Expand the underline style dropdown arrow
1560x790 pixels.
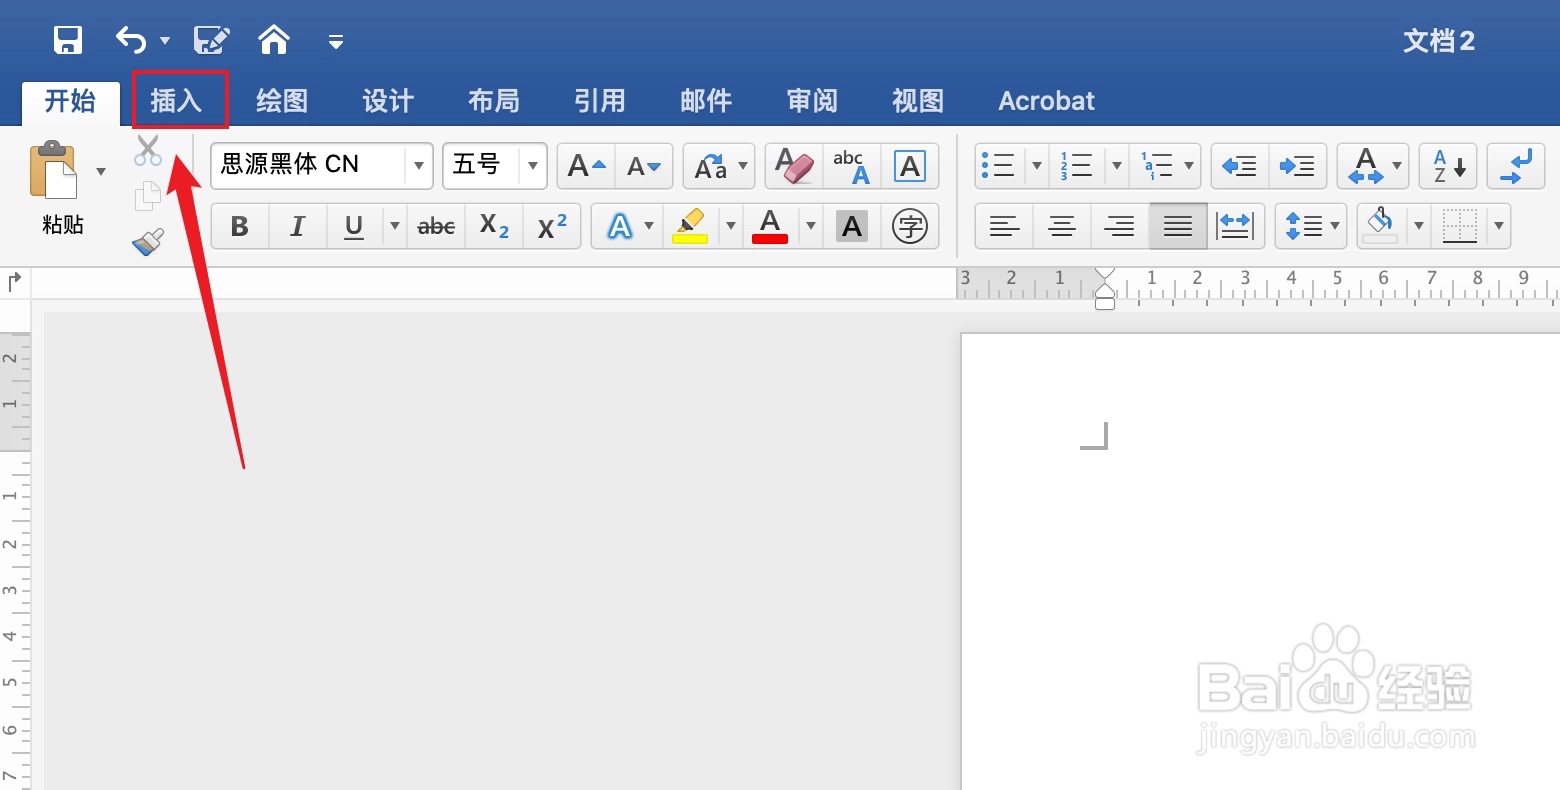(x=395, y=226)
